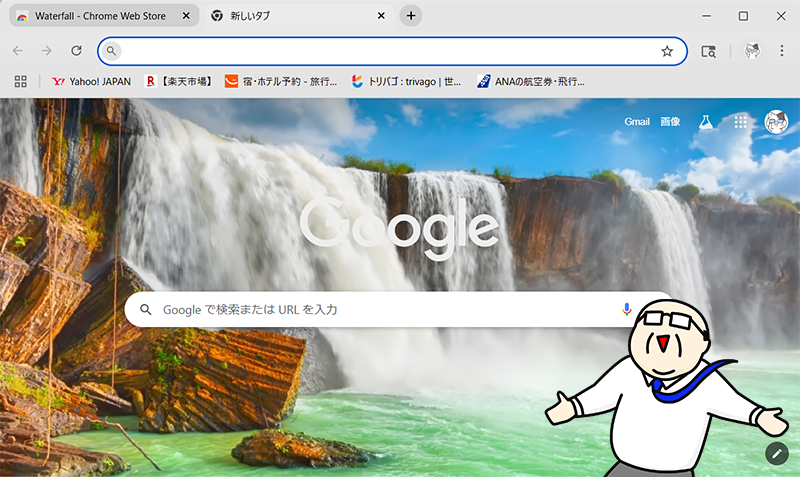Open Gmail link on new tab page
This screenshot has width=800, height=477.
coord(637,121)
